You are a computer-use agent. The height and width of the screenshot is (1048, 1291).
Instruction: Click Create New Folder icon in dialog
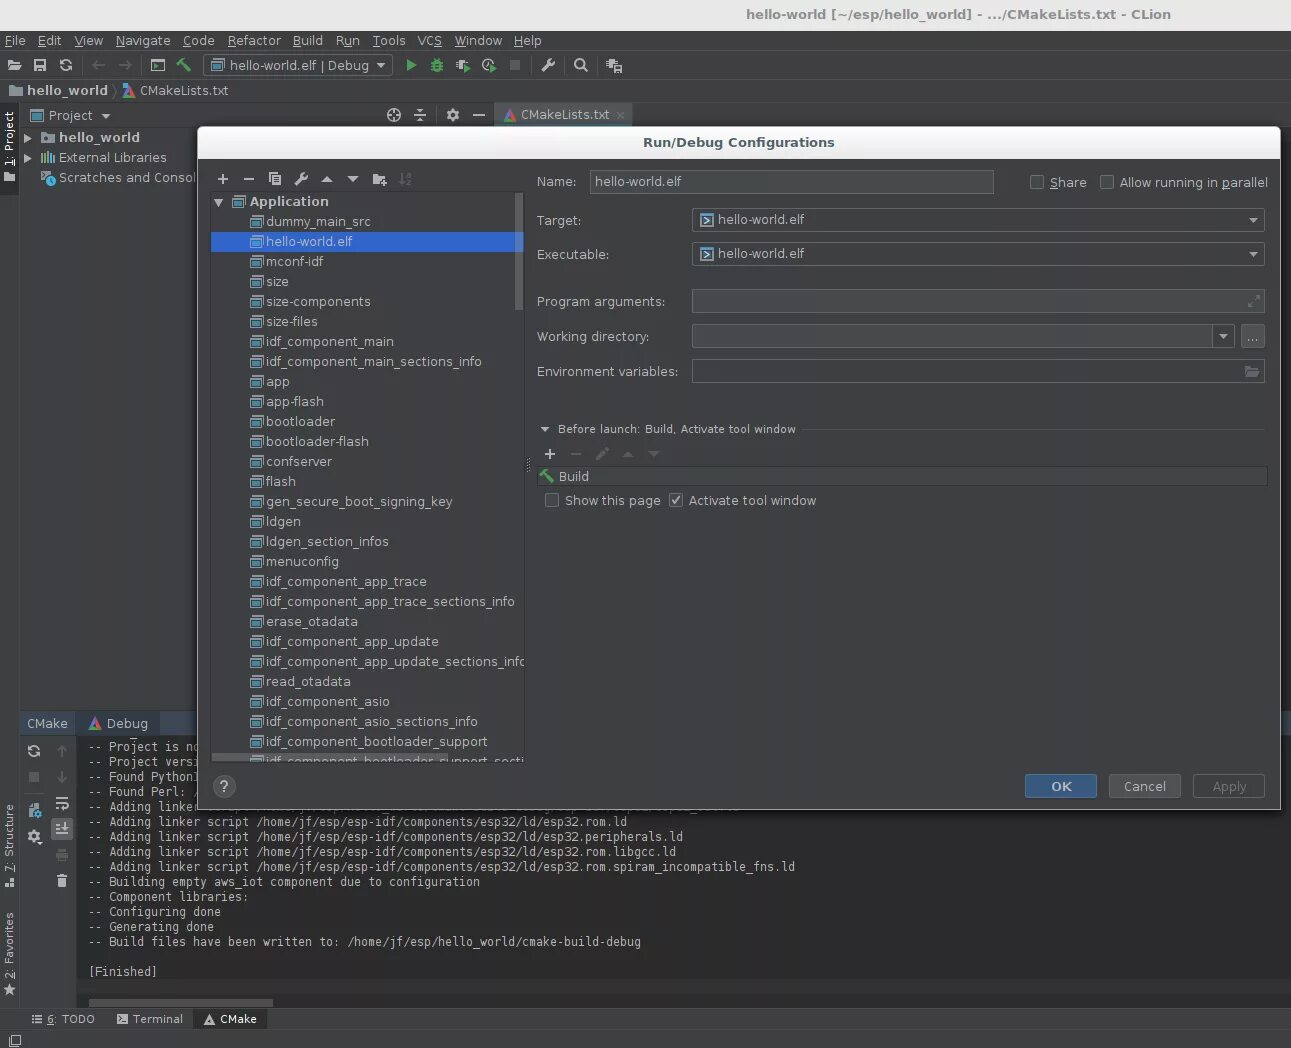(379, 179)
